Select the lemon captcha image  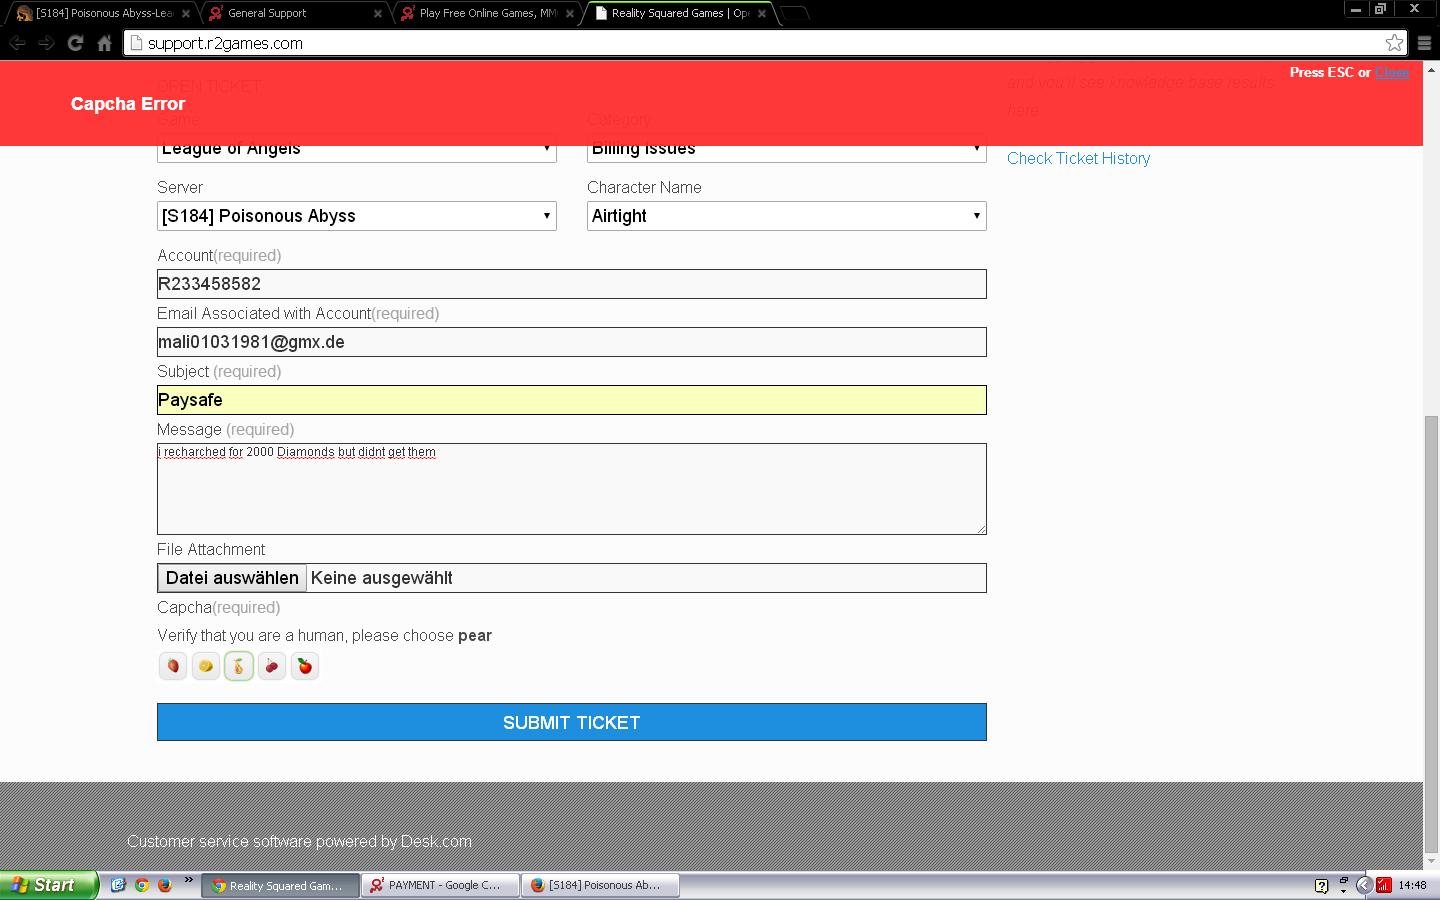(x=206, y=666)
